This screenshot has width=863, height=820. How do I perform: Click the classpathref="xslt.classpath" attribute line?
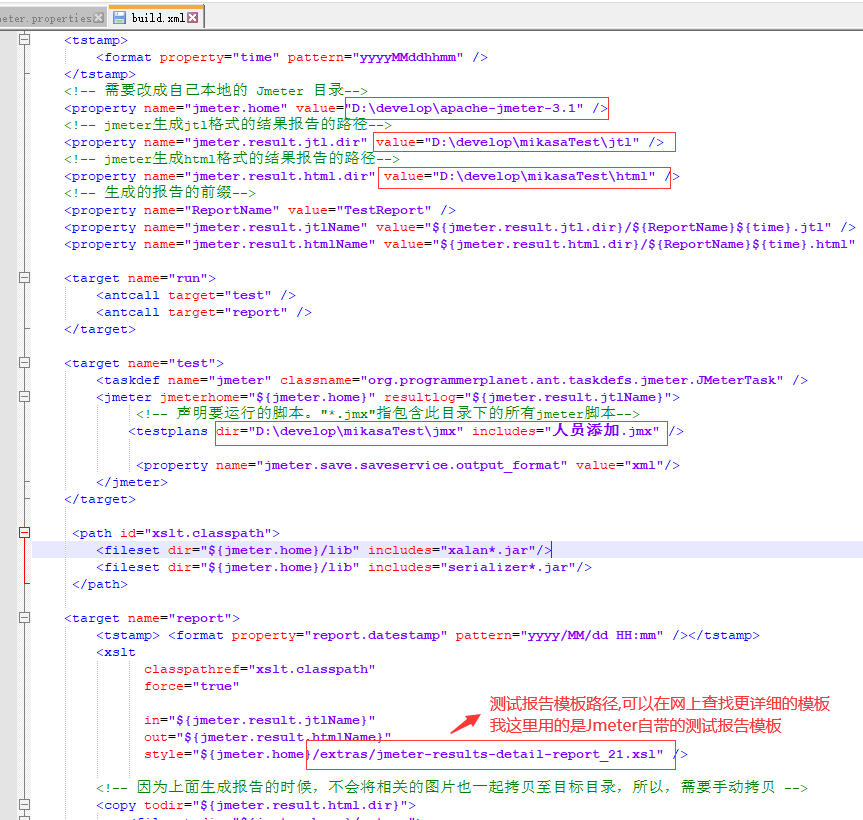260,670
